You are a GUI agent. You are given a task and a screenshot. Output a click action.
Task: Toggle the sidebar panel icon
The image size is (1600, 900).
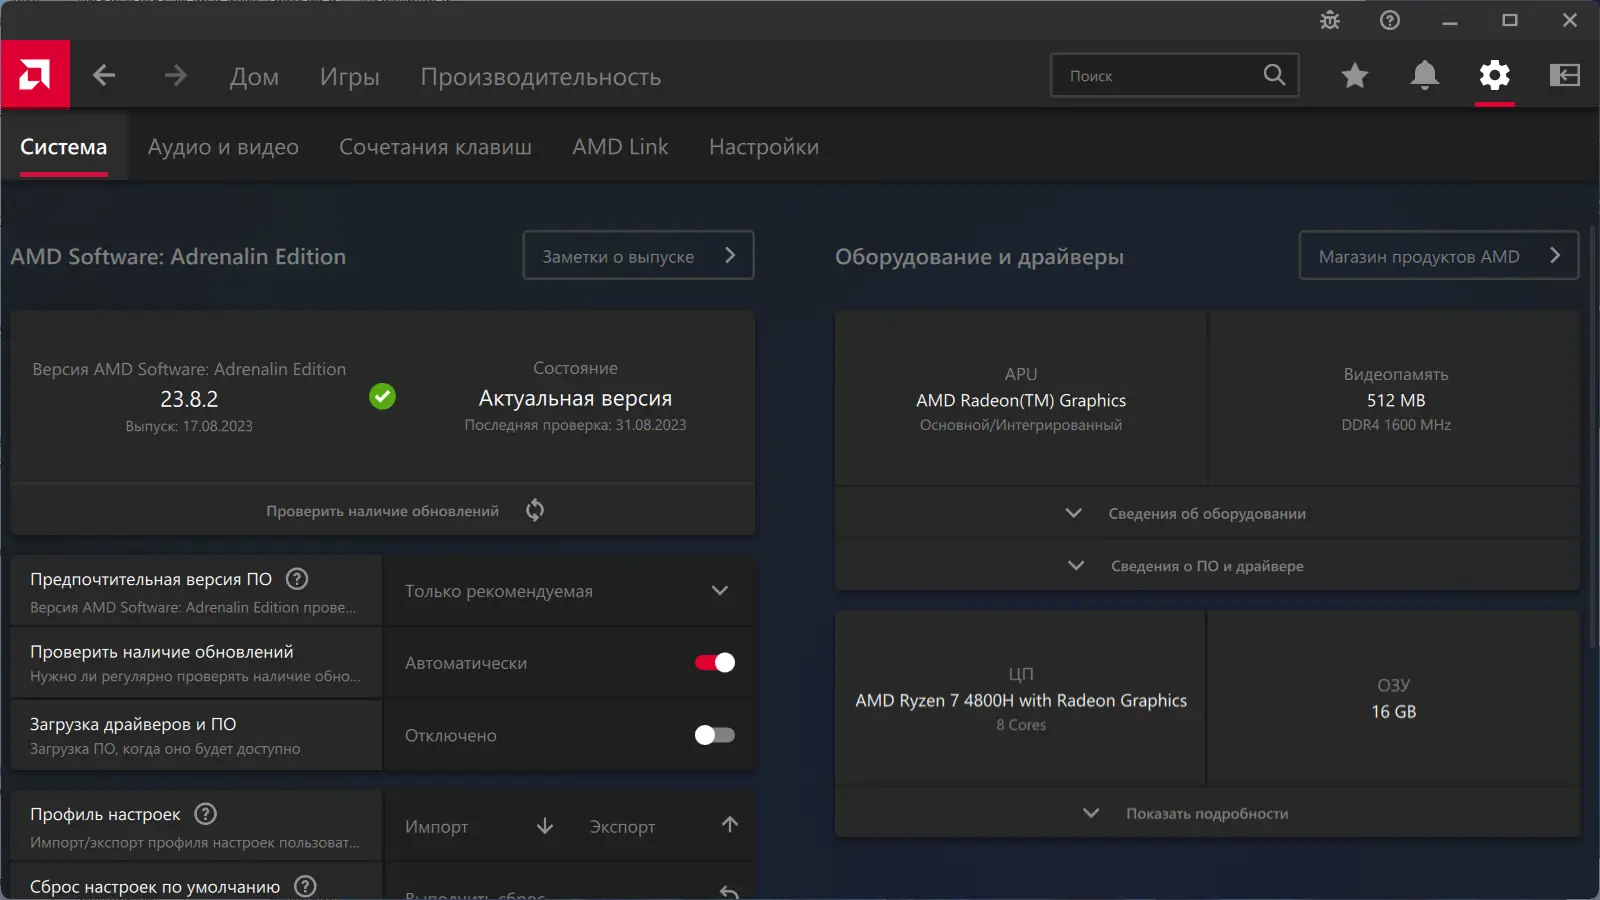point(1565,75)
